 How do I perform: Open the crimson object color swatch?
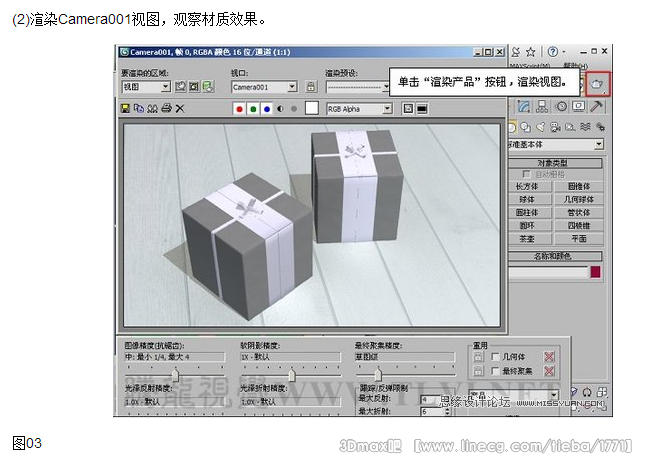[596, 272]
